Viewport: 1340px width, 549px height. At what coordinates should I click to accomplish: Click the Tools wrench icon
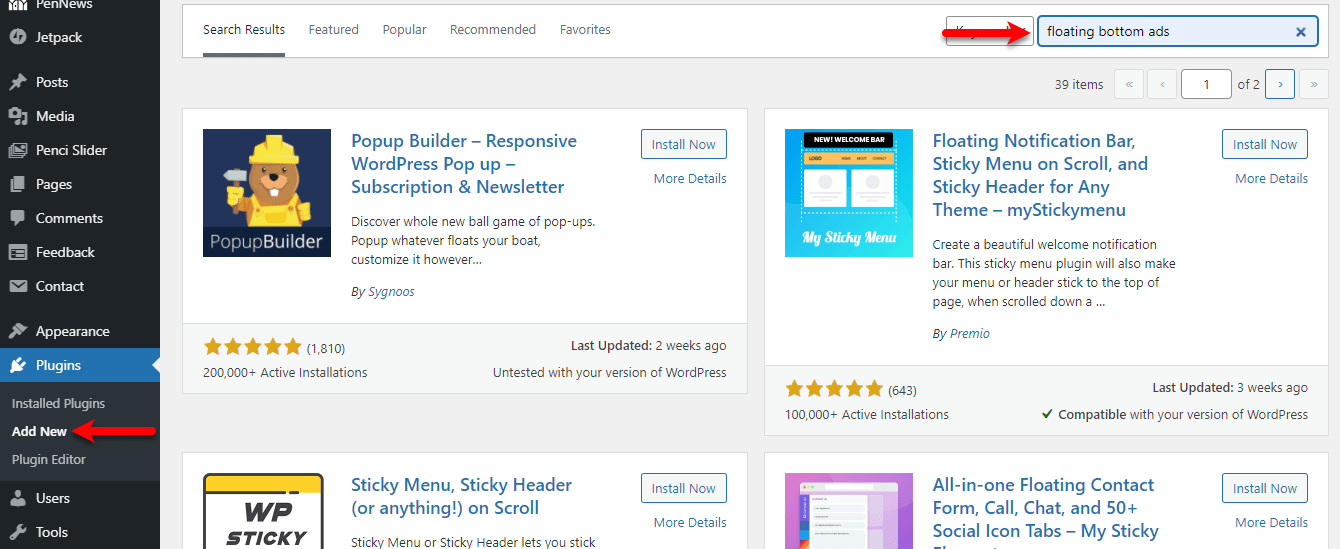coord(18,532)
